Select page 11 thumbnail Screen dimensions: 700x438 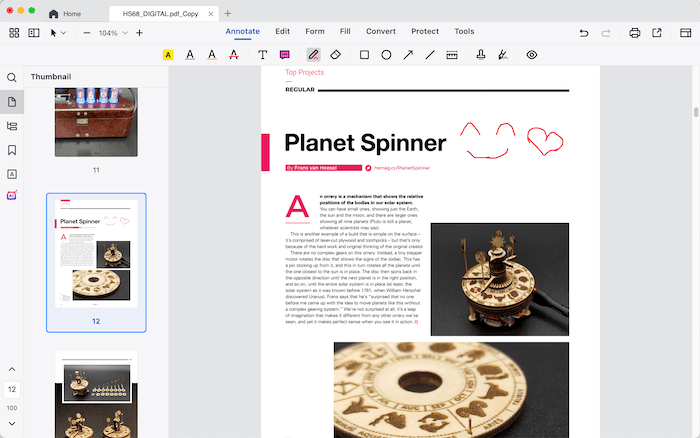click(x=96, y=121)
